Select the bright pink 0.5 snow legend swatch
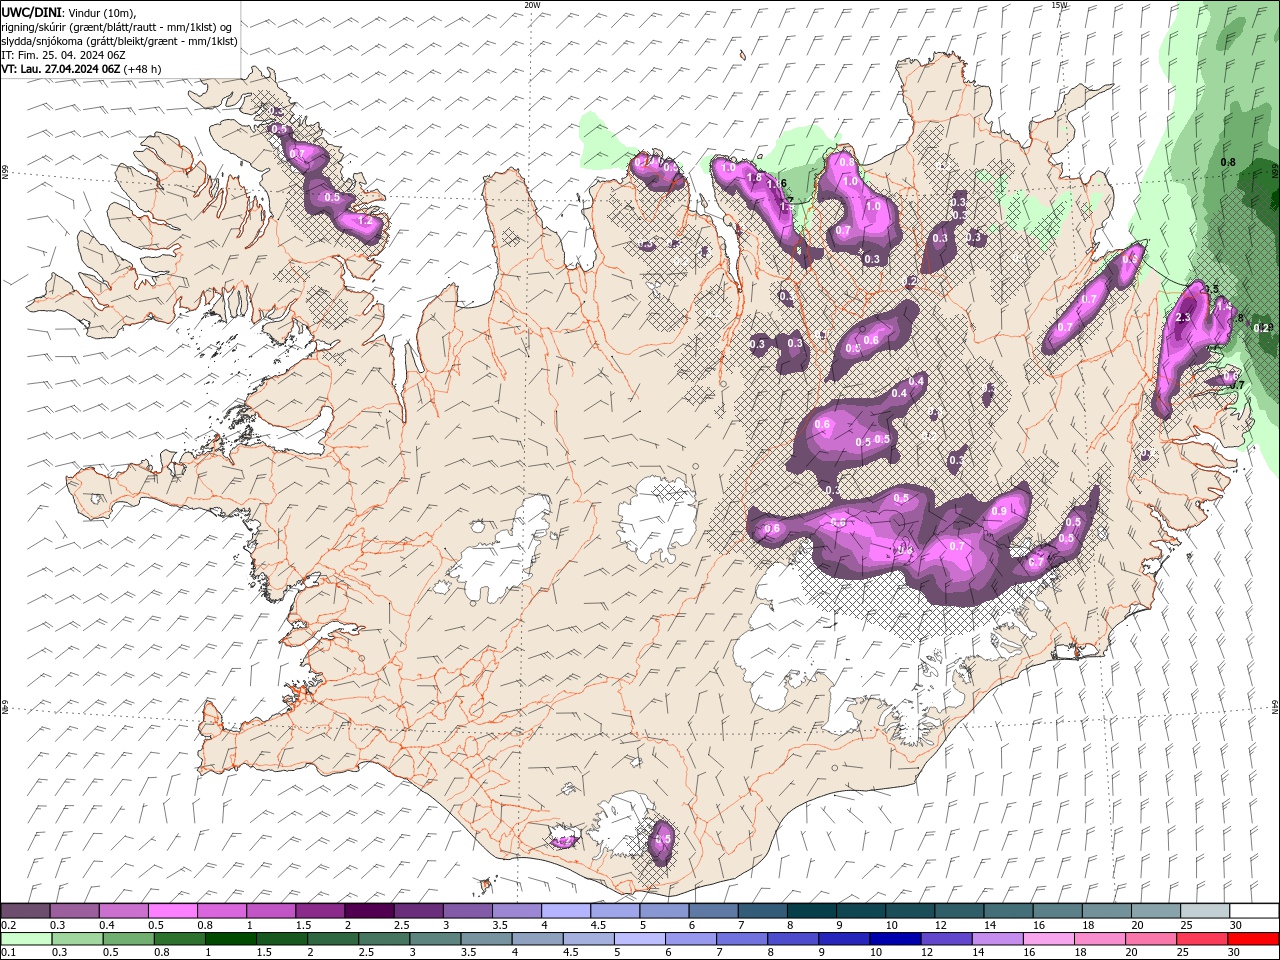 172,911
